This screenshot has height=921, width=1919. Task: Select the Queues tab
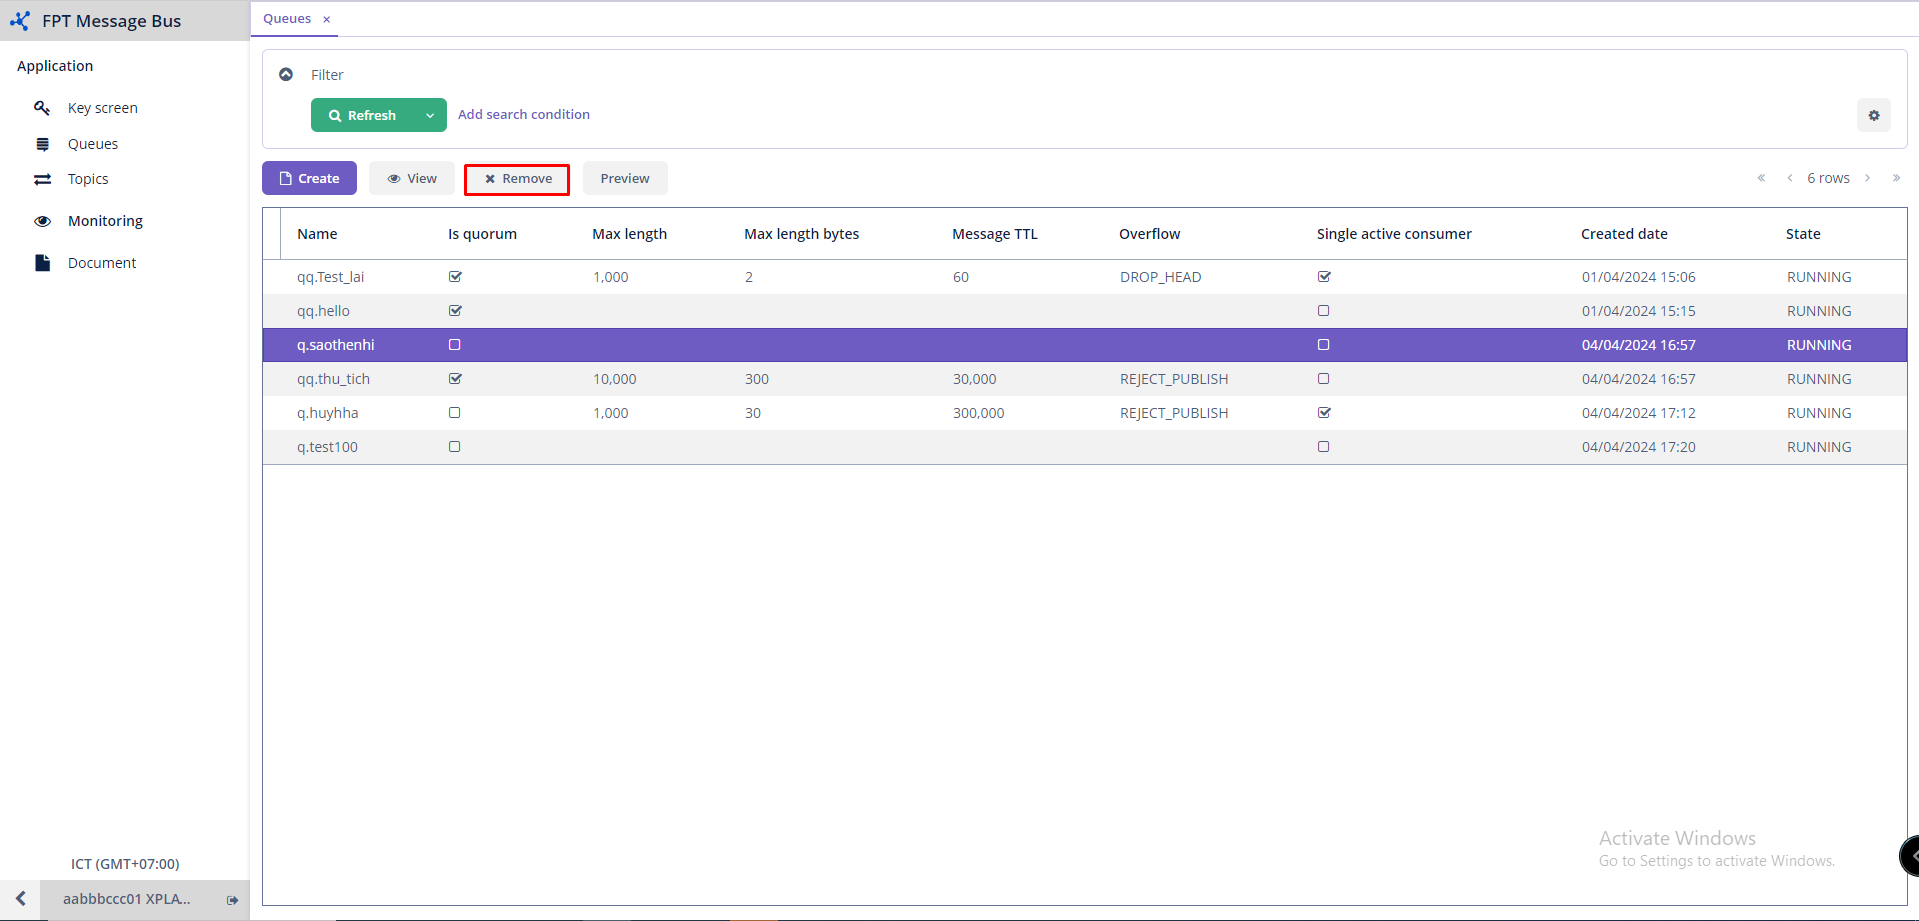coord(287,19)
